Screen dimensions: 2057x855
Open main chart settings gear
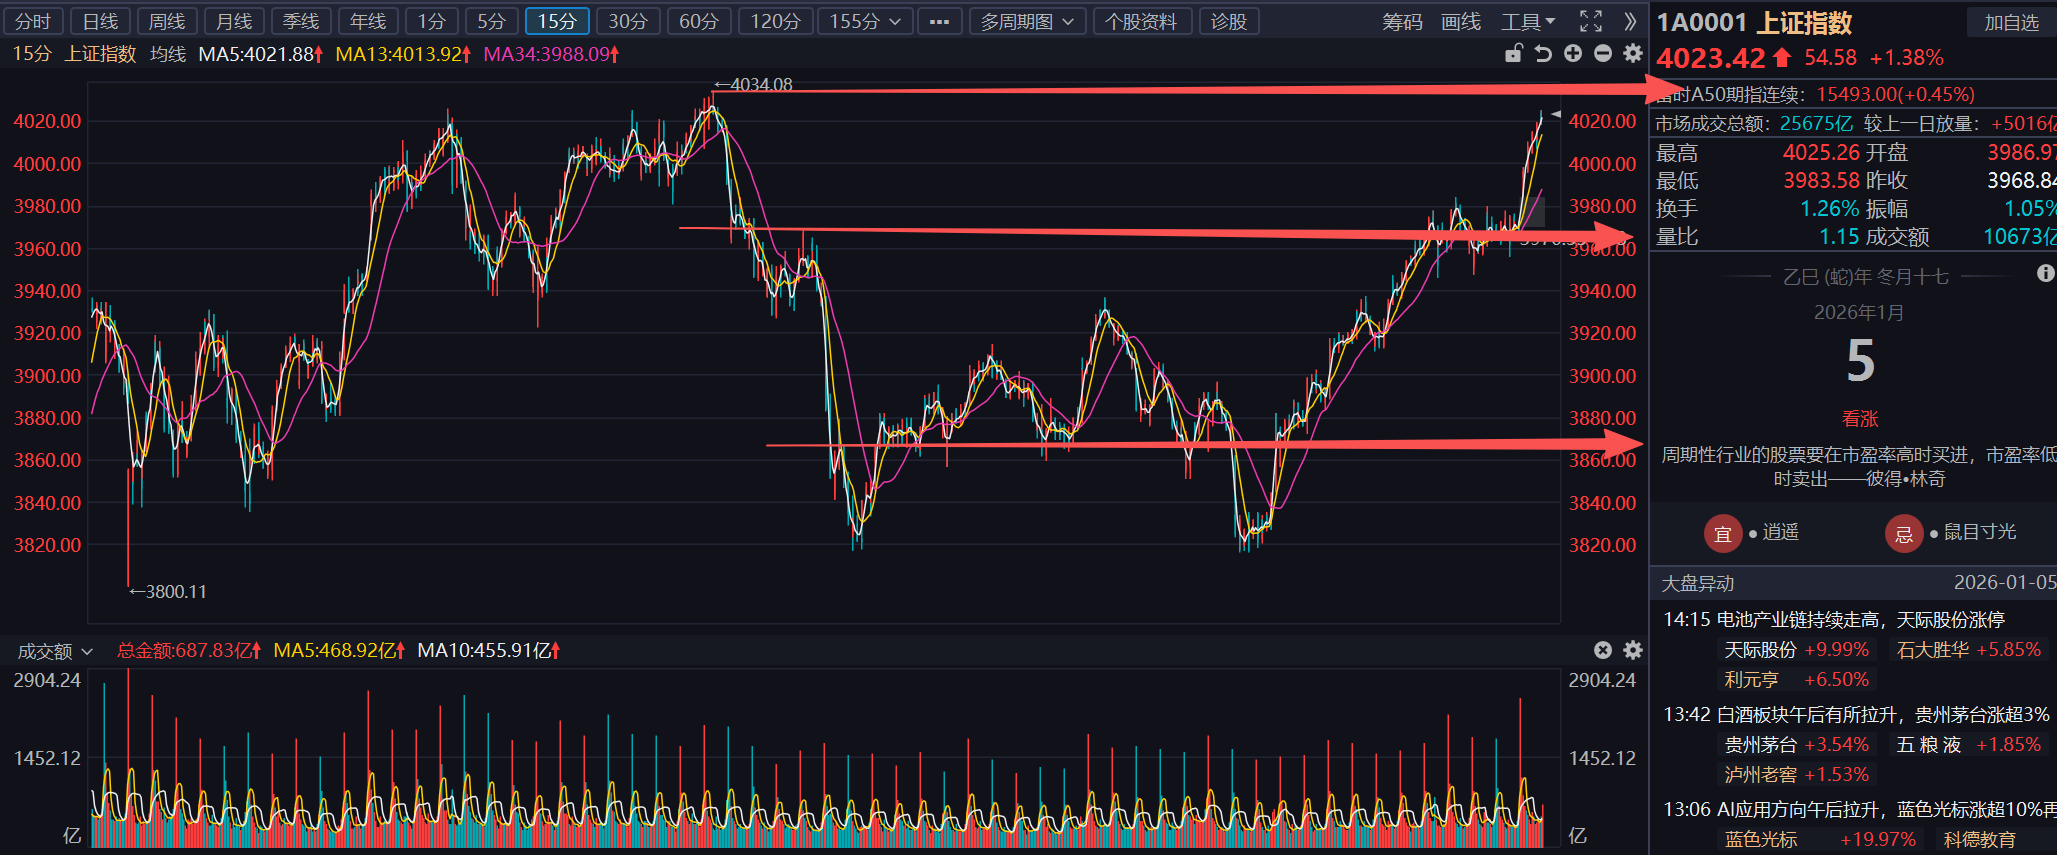[1633, 54]
